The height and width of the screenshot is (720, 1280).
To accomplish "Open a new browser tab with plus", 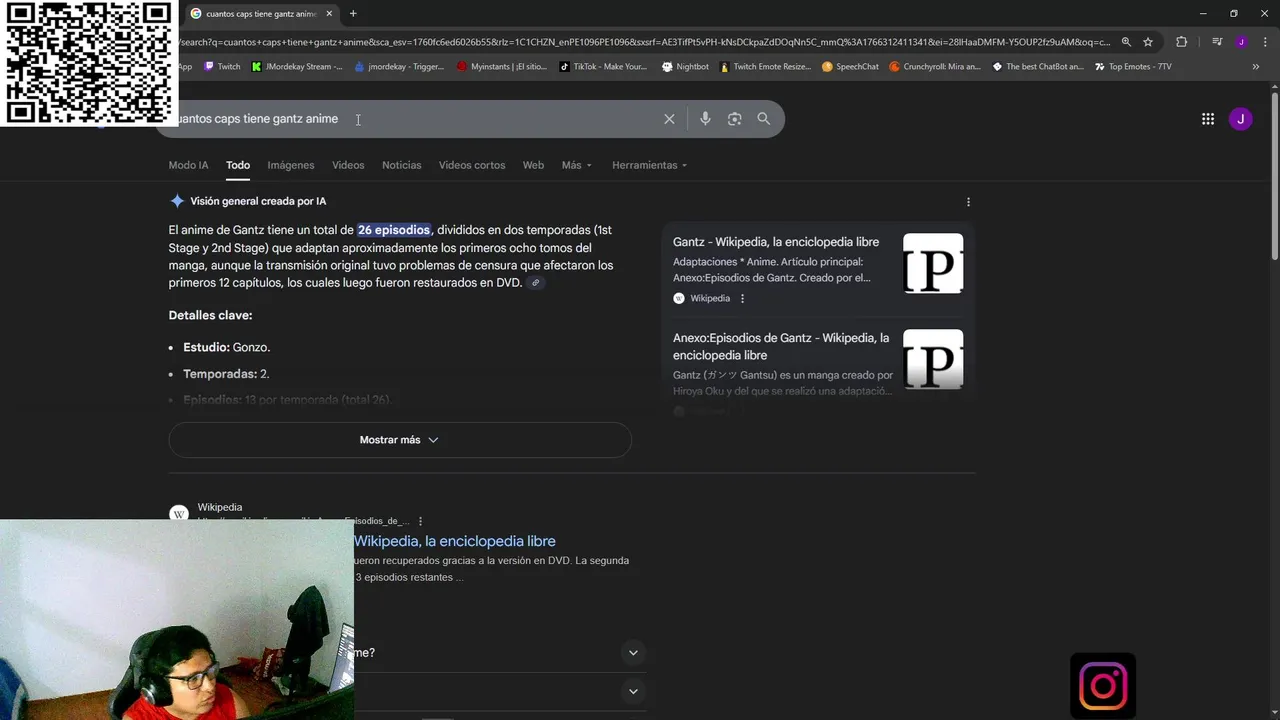I will (353, 14).
